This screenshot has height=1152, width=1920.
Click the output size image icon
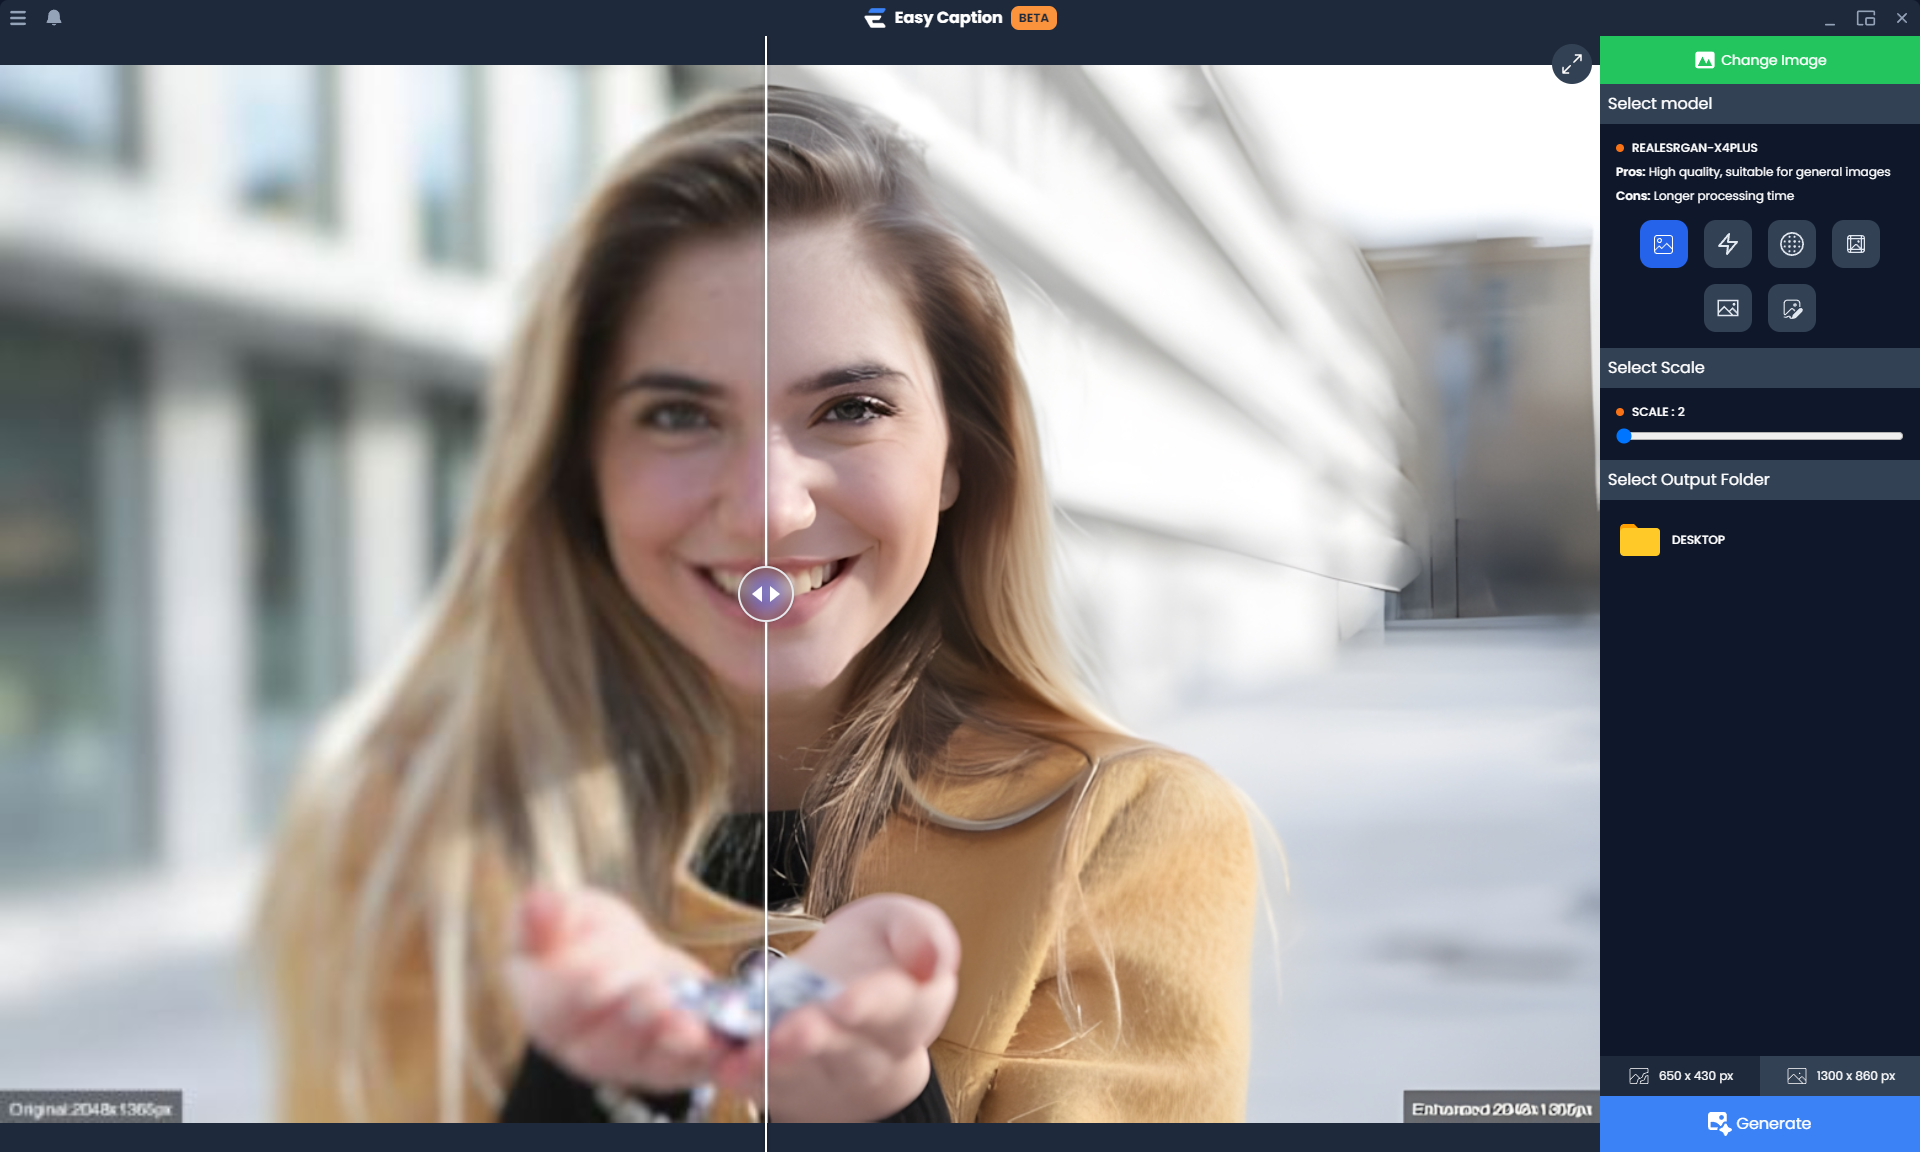(1796, 1076)
